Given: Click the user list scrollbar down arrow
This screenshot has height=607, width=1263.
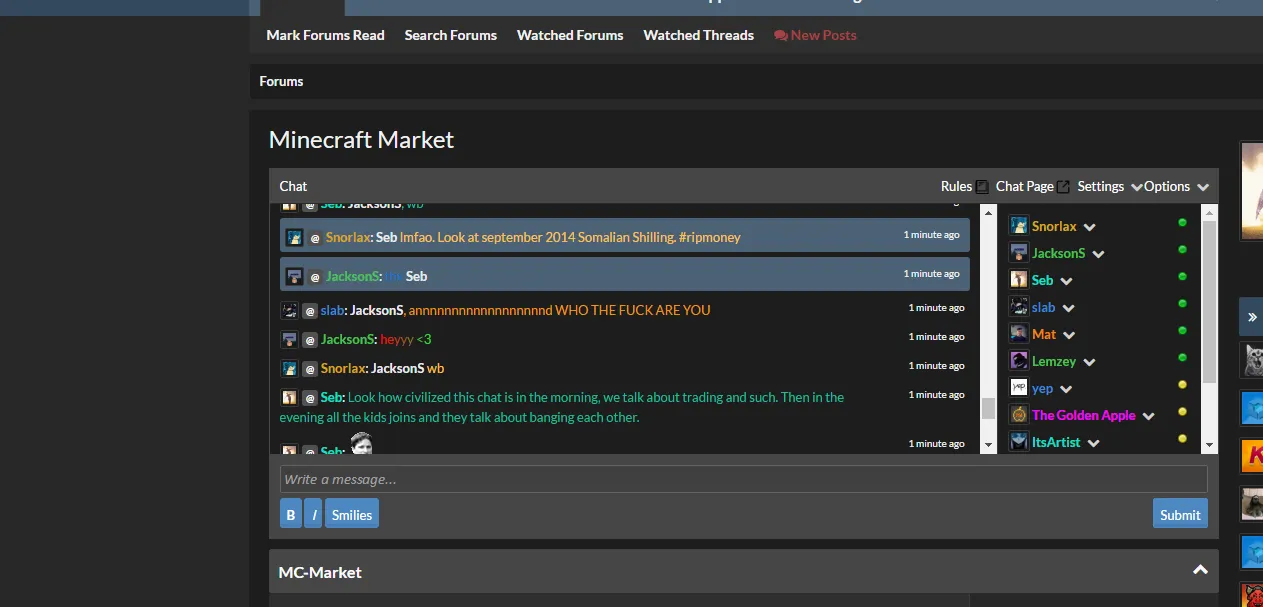Looking at the screenshot, I should (1210, 445).
